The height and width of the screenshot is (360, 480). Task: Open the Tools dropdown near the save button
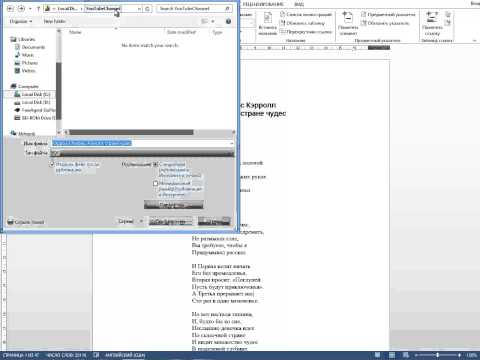(x=130, y=221)
